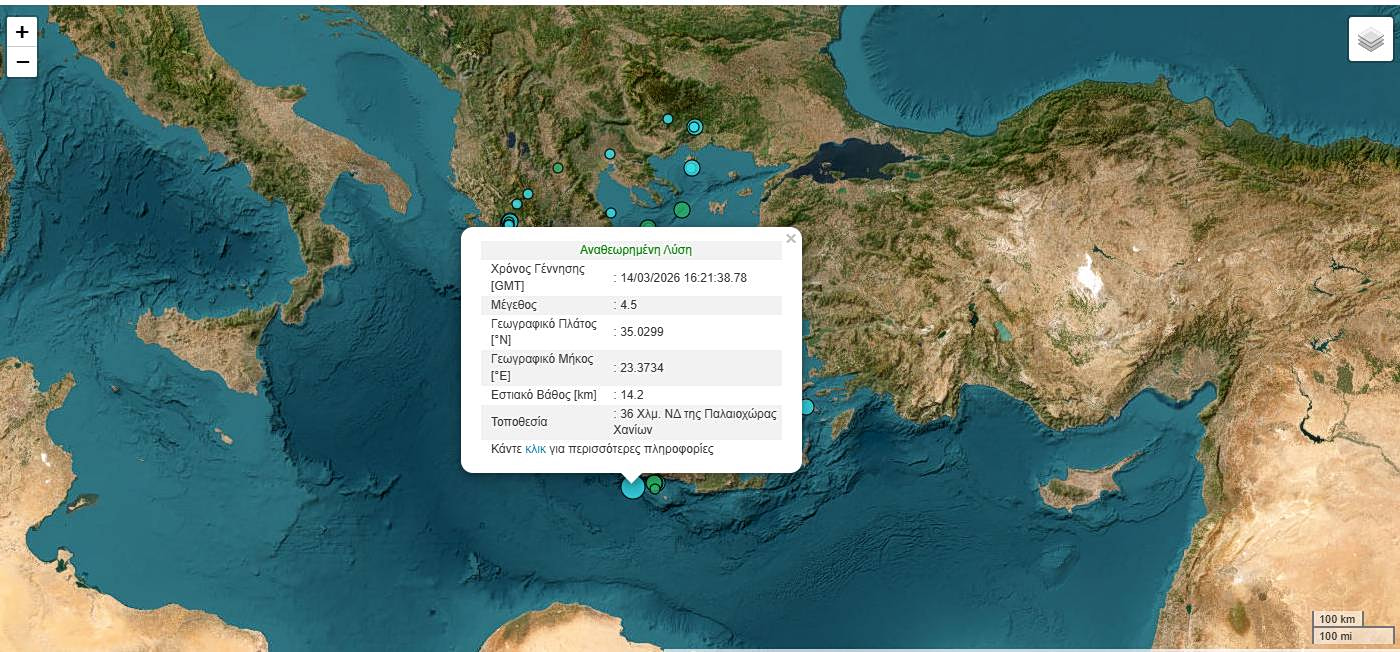This screenshot has height=652, width=1400.
Task: Click the zoom out minus button
Action: point(22,62)
